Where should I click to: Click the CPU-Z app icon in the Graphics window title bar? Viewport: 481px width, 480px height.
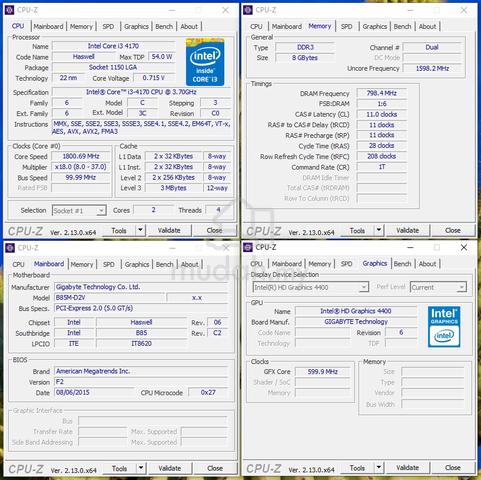click(248, 247)
